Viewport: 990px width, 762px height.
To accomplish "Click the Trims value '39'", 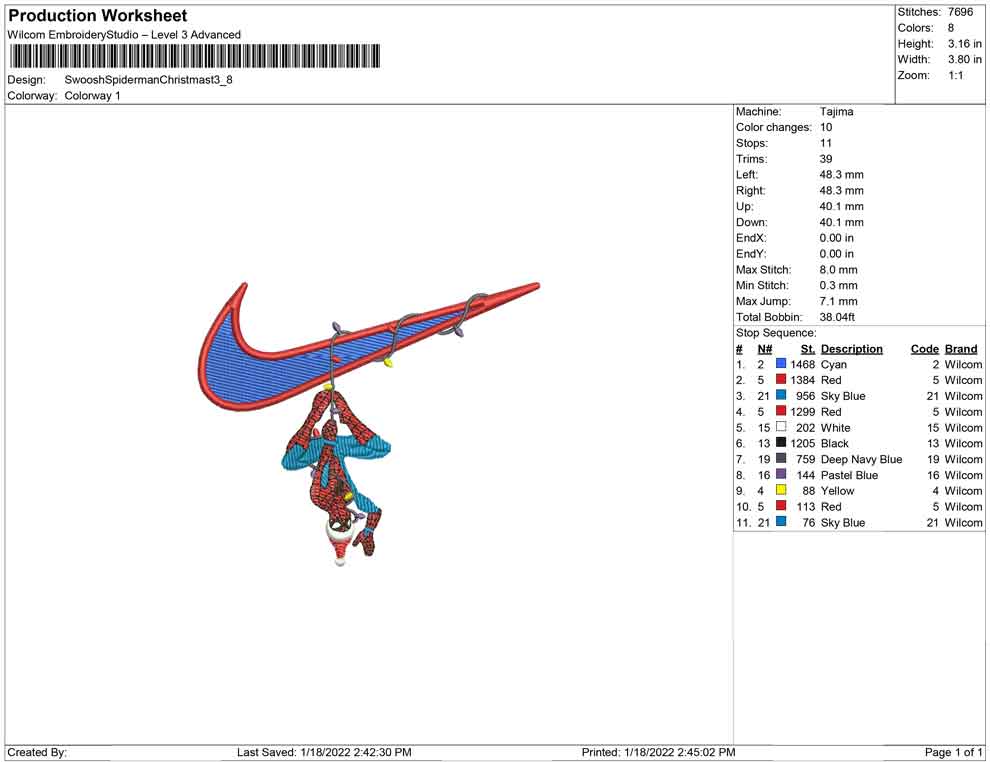I will pos(826,159).
